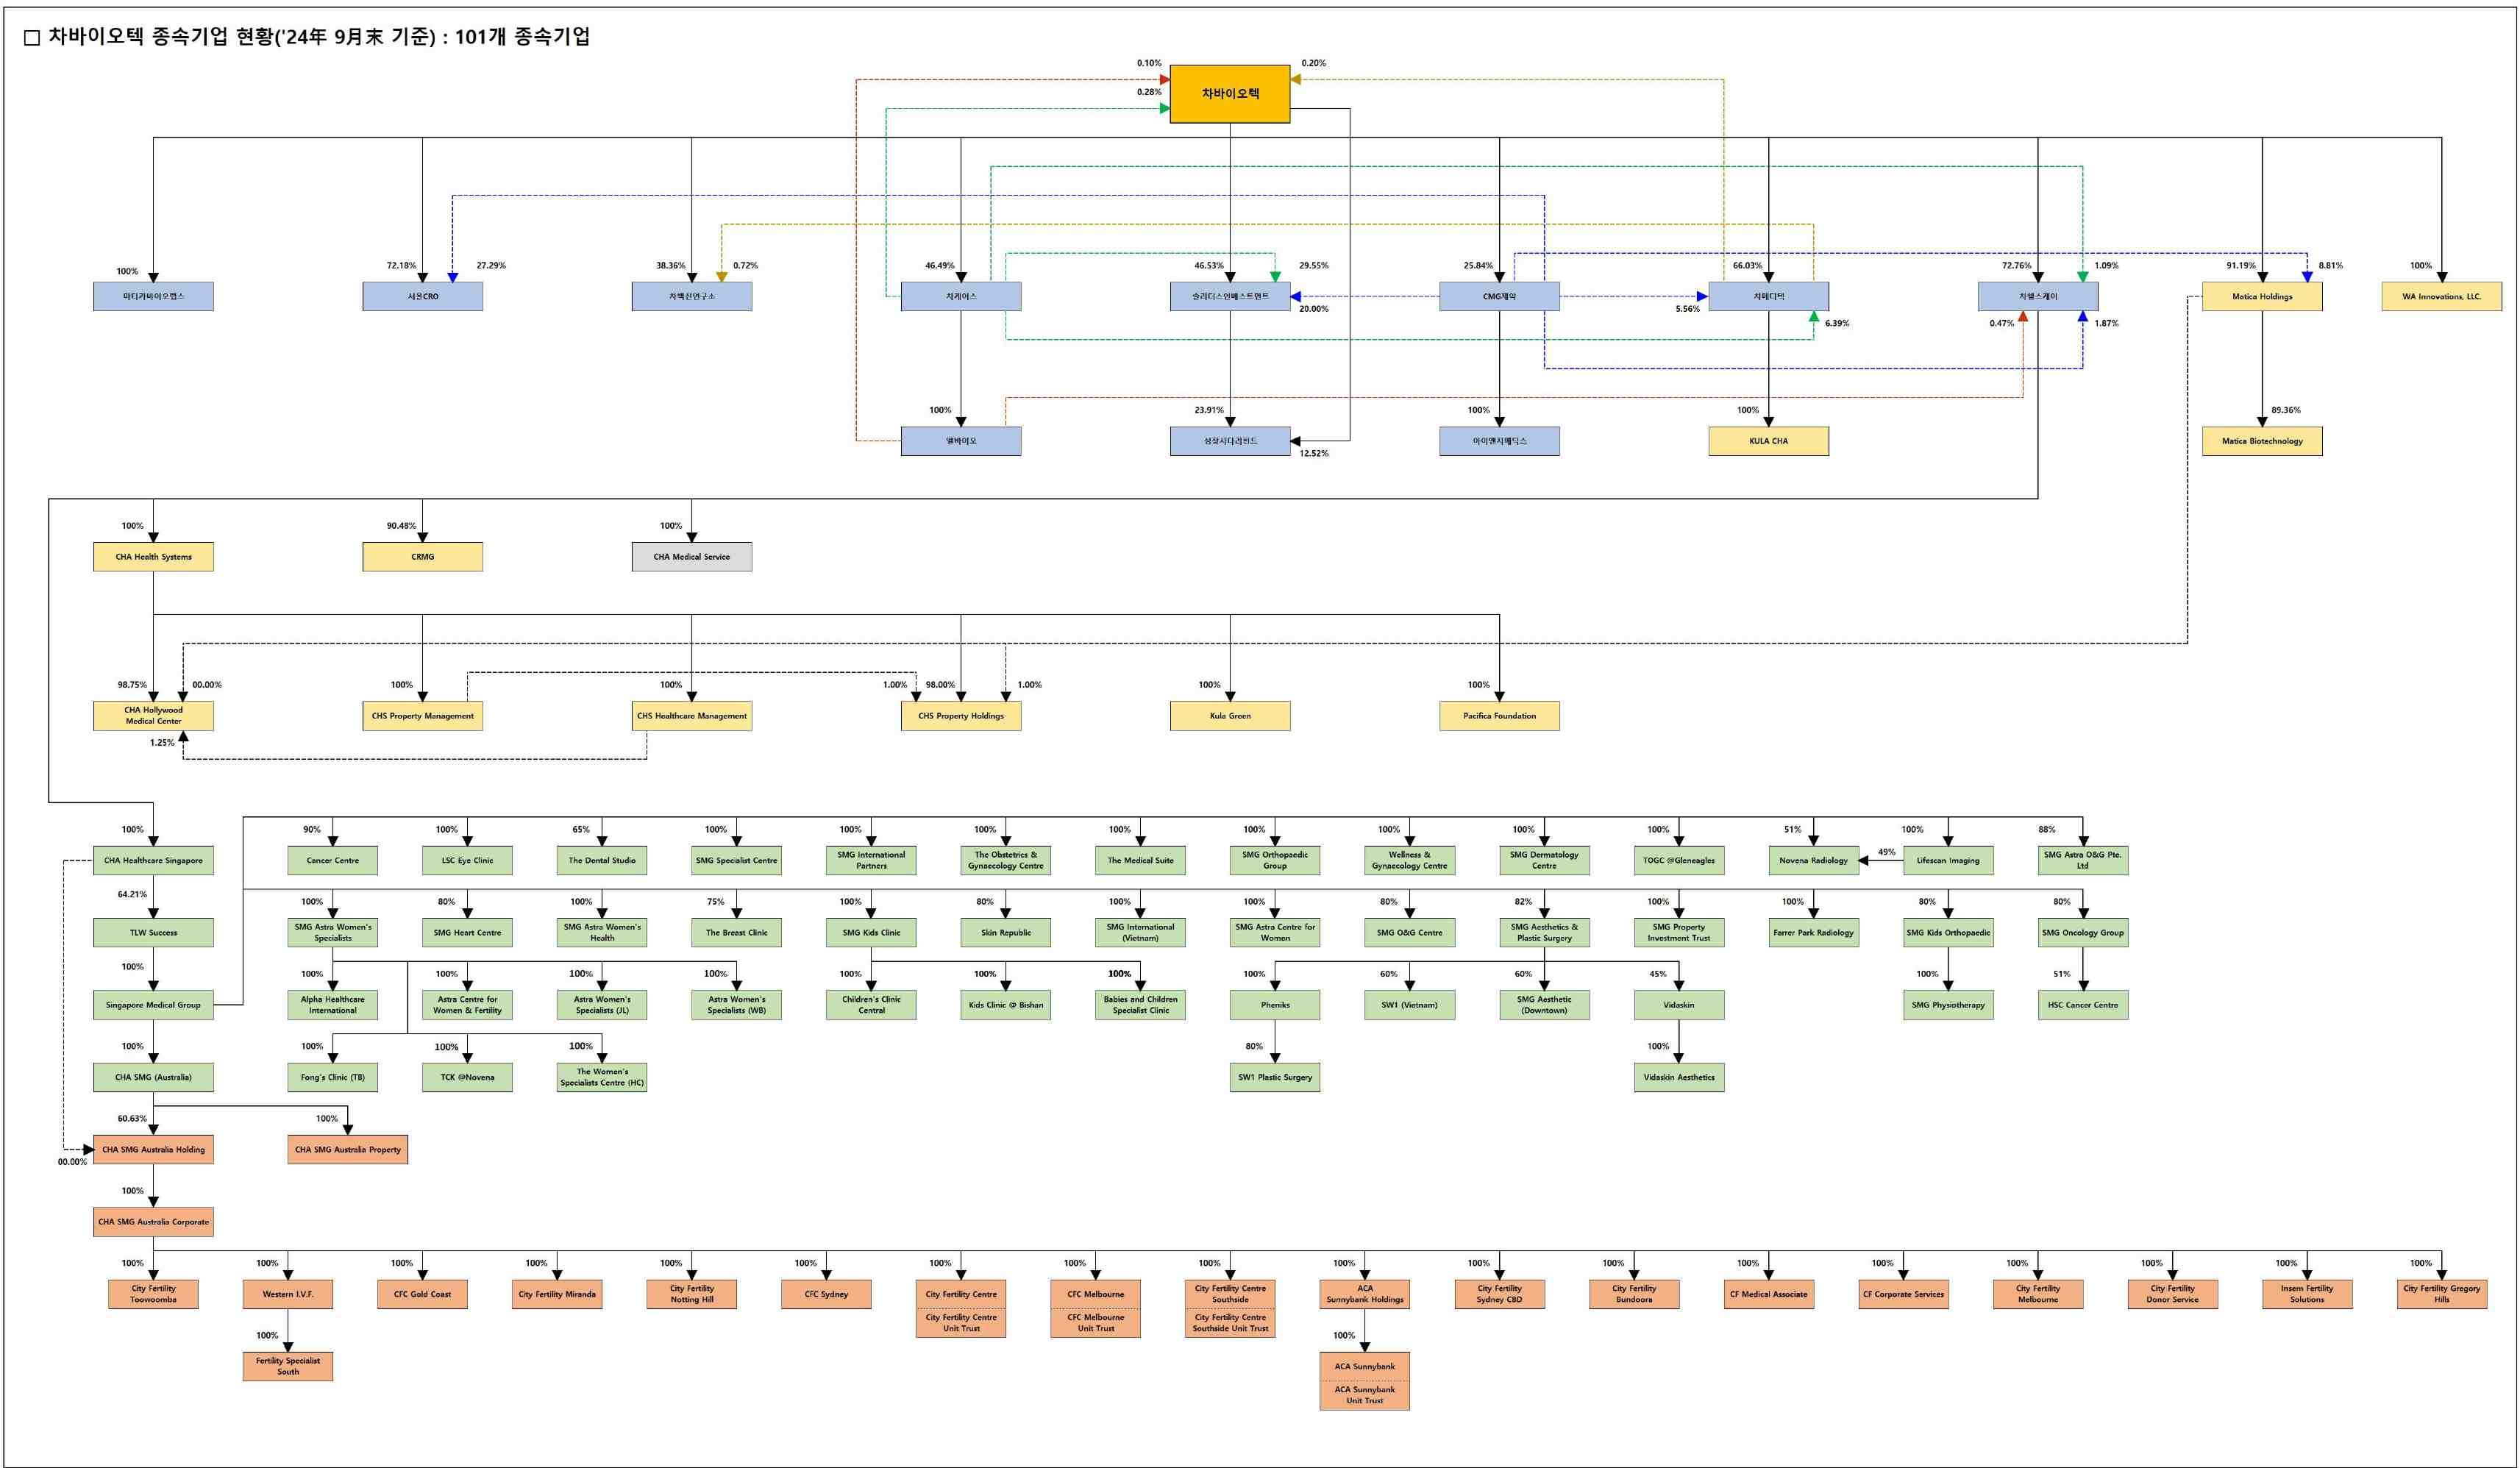Select the Singapore Medical Group box
This screenshot has height=1468, width=2520.
[153, 1005]
